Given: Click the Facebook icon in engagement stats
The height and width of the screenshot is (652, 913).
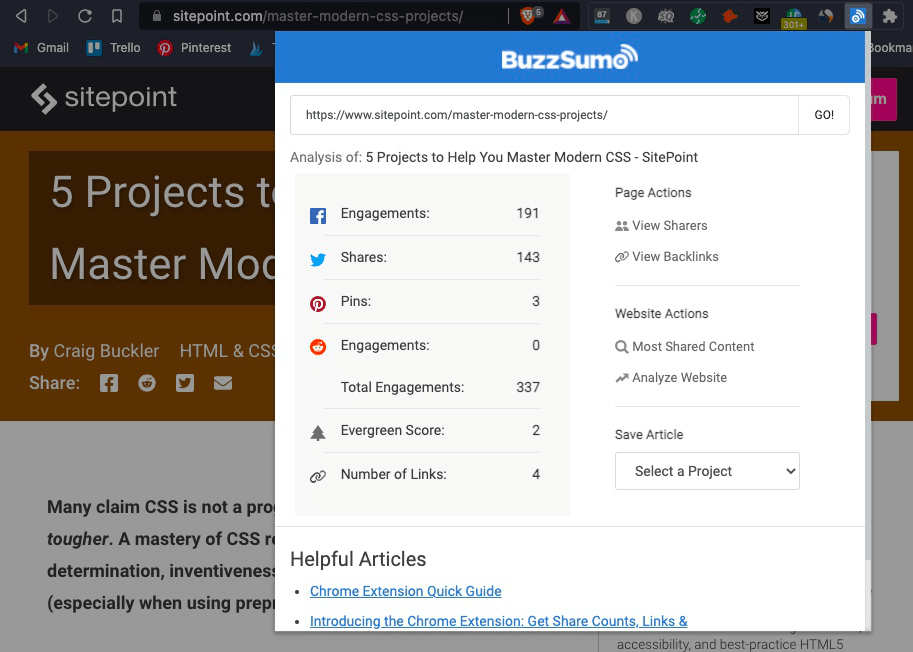Looking at the screenshot, I should [x=318, y=216].
